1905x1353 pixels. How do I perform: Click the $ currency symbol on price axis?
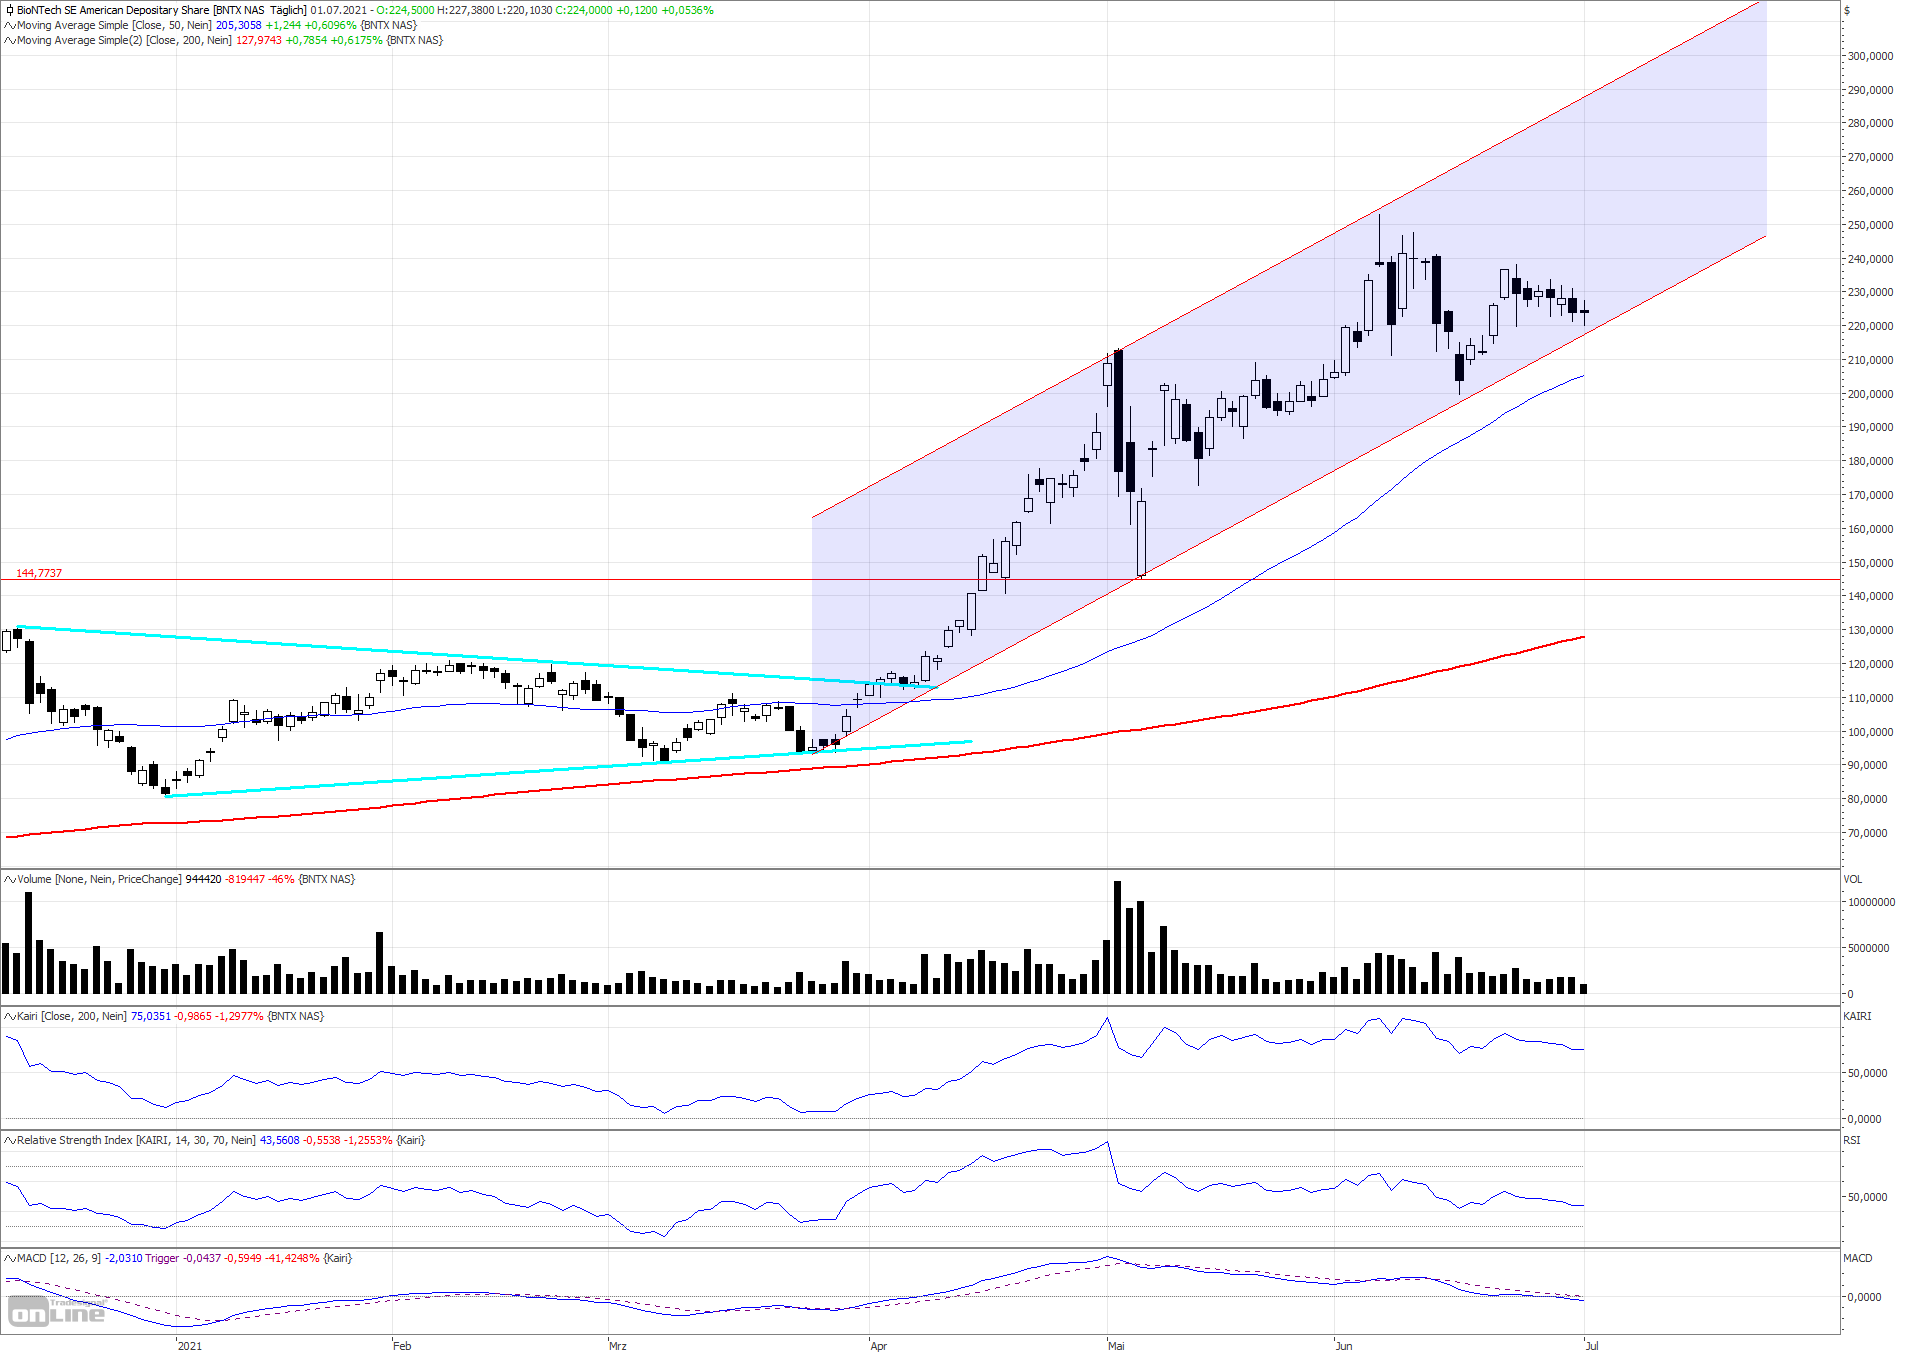point(1847,10)
